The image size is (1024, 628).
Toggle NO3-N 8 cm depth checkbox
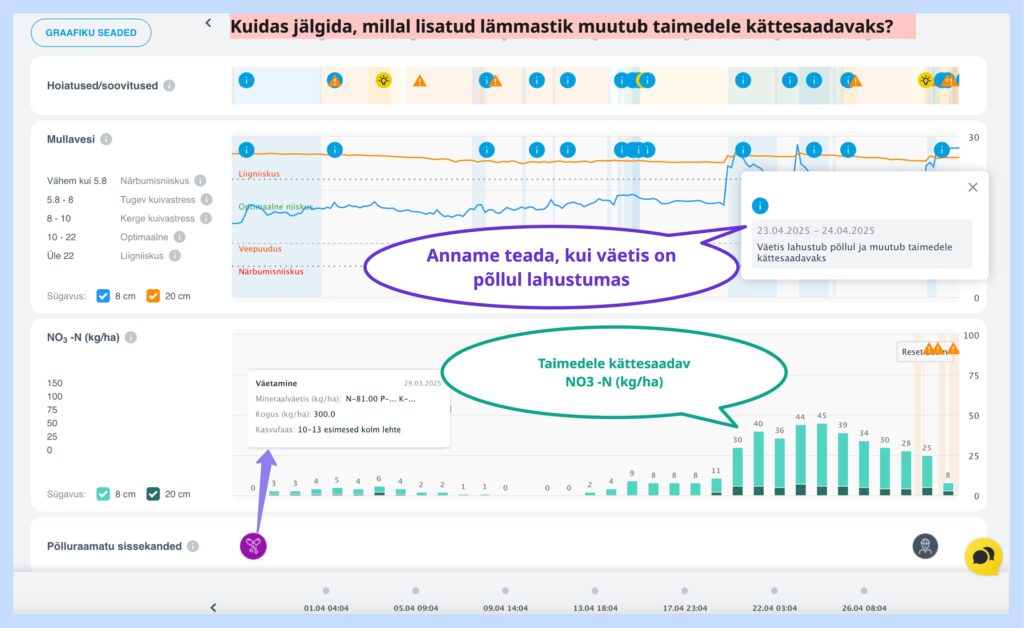pyautogui.click(x=103, y=494)
